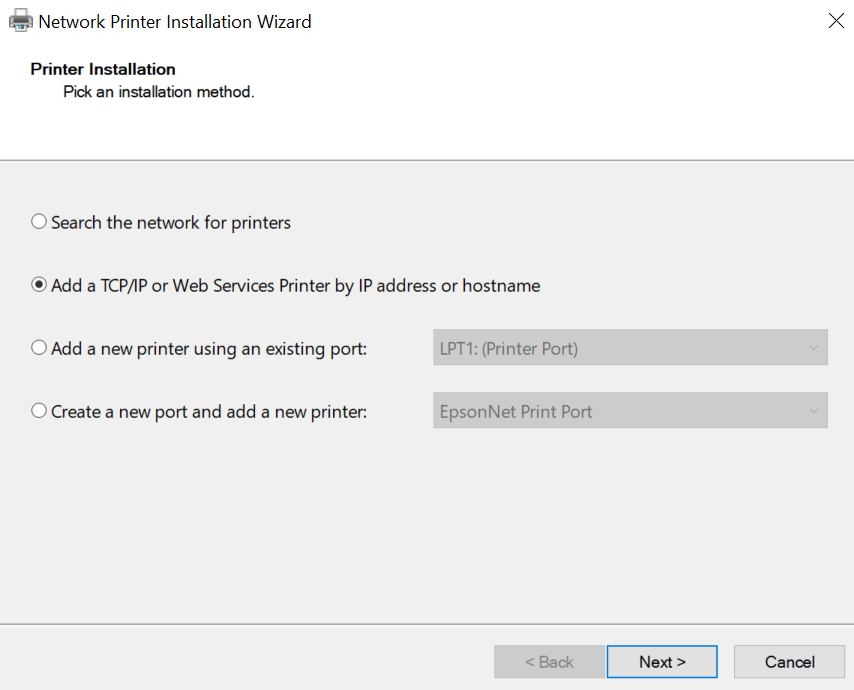Click the printer icon in the title bar
Image resolution: width=854 pixels, height=690 pixels.
pyautogui.click(x=20, y=20)
